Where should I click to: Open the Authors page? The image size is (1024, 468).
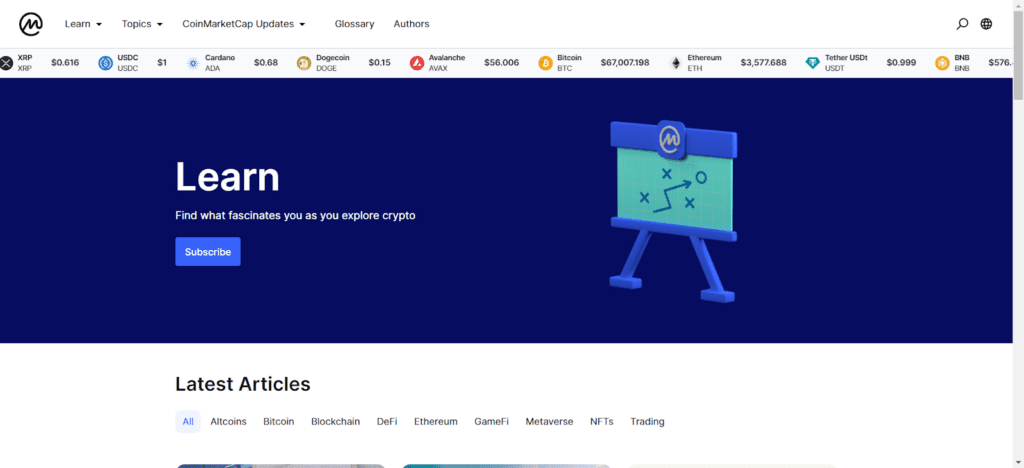tap(411, 24)
